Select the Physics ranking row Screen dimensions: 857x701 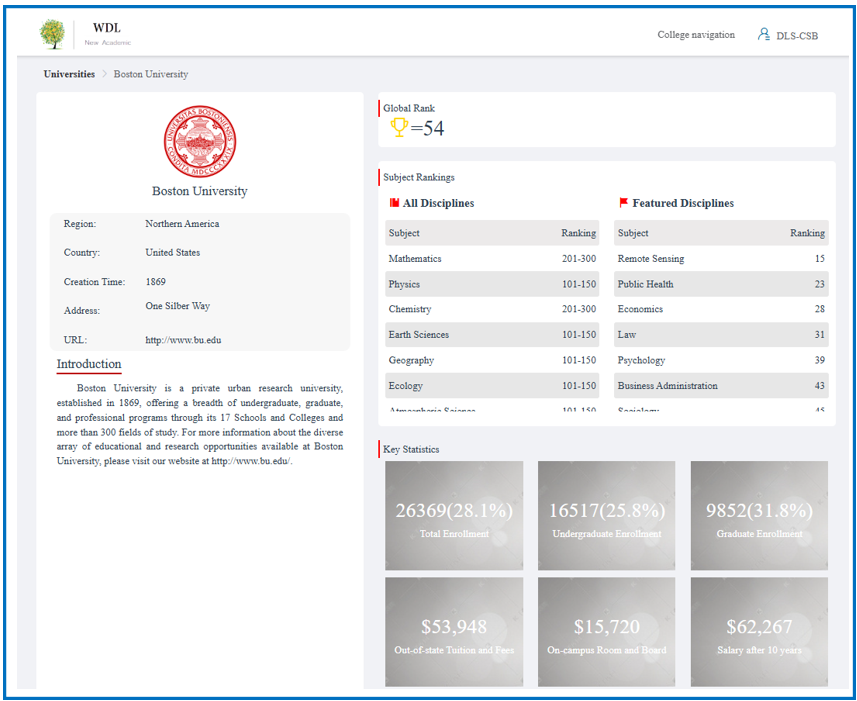(492, 284)
